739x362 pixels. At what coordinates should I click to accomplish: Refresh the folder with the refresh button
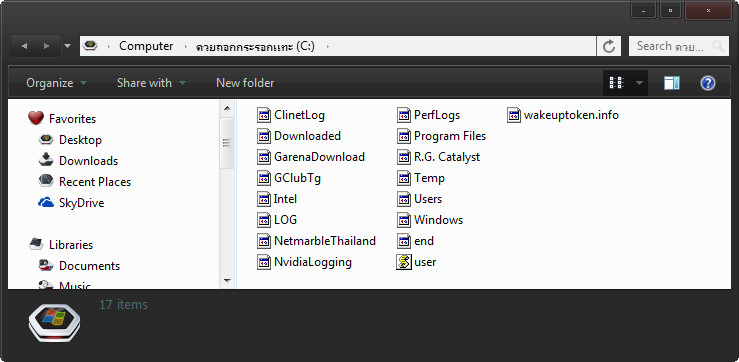click(609, 46)
